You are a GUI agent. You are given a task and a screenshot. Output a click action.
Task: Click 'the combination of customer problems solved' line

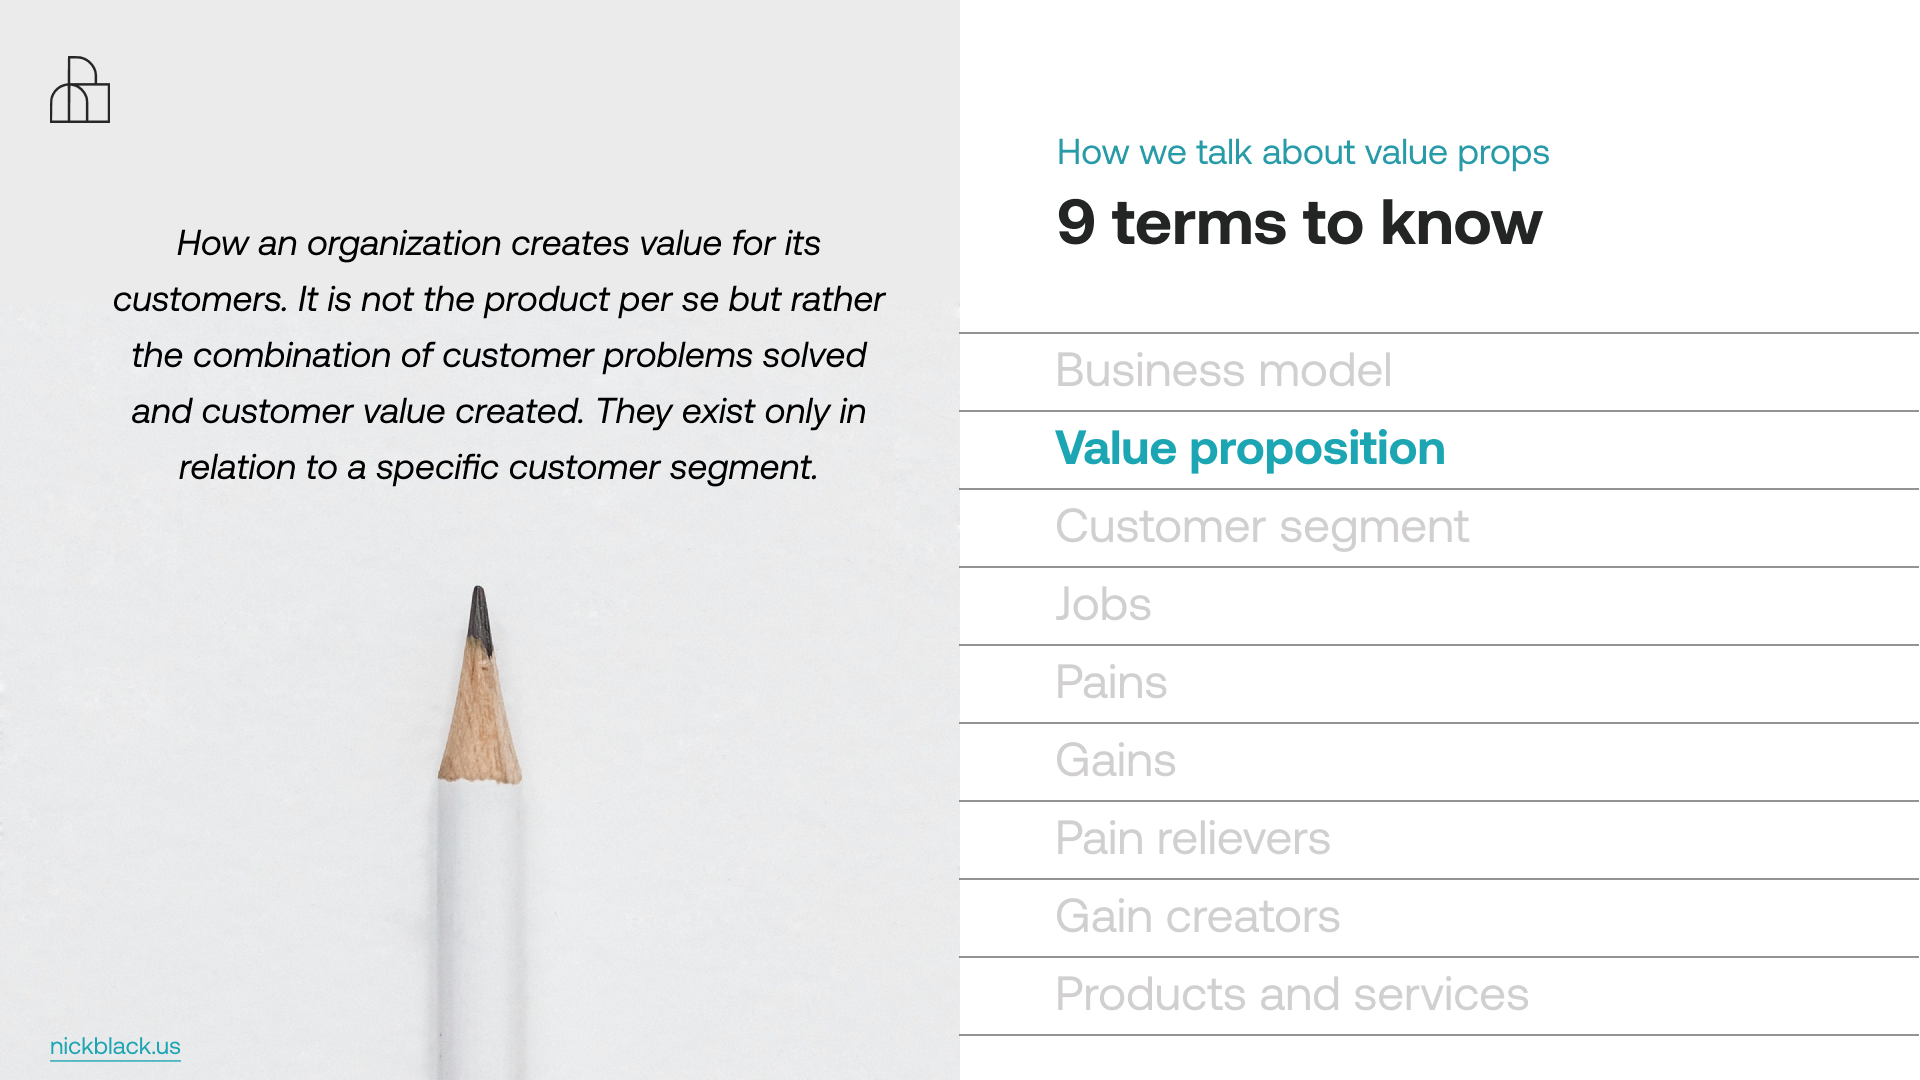point(498,355)
